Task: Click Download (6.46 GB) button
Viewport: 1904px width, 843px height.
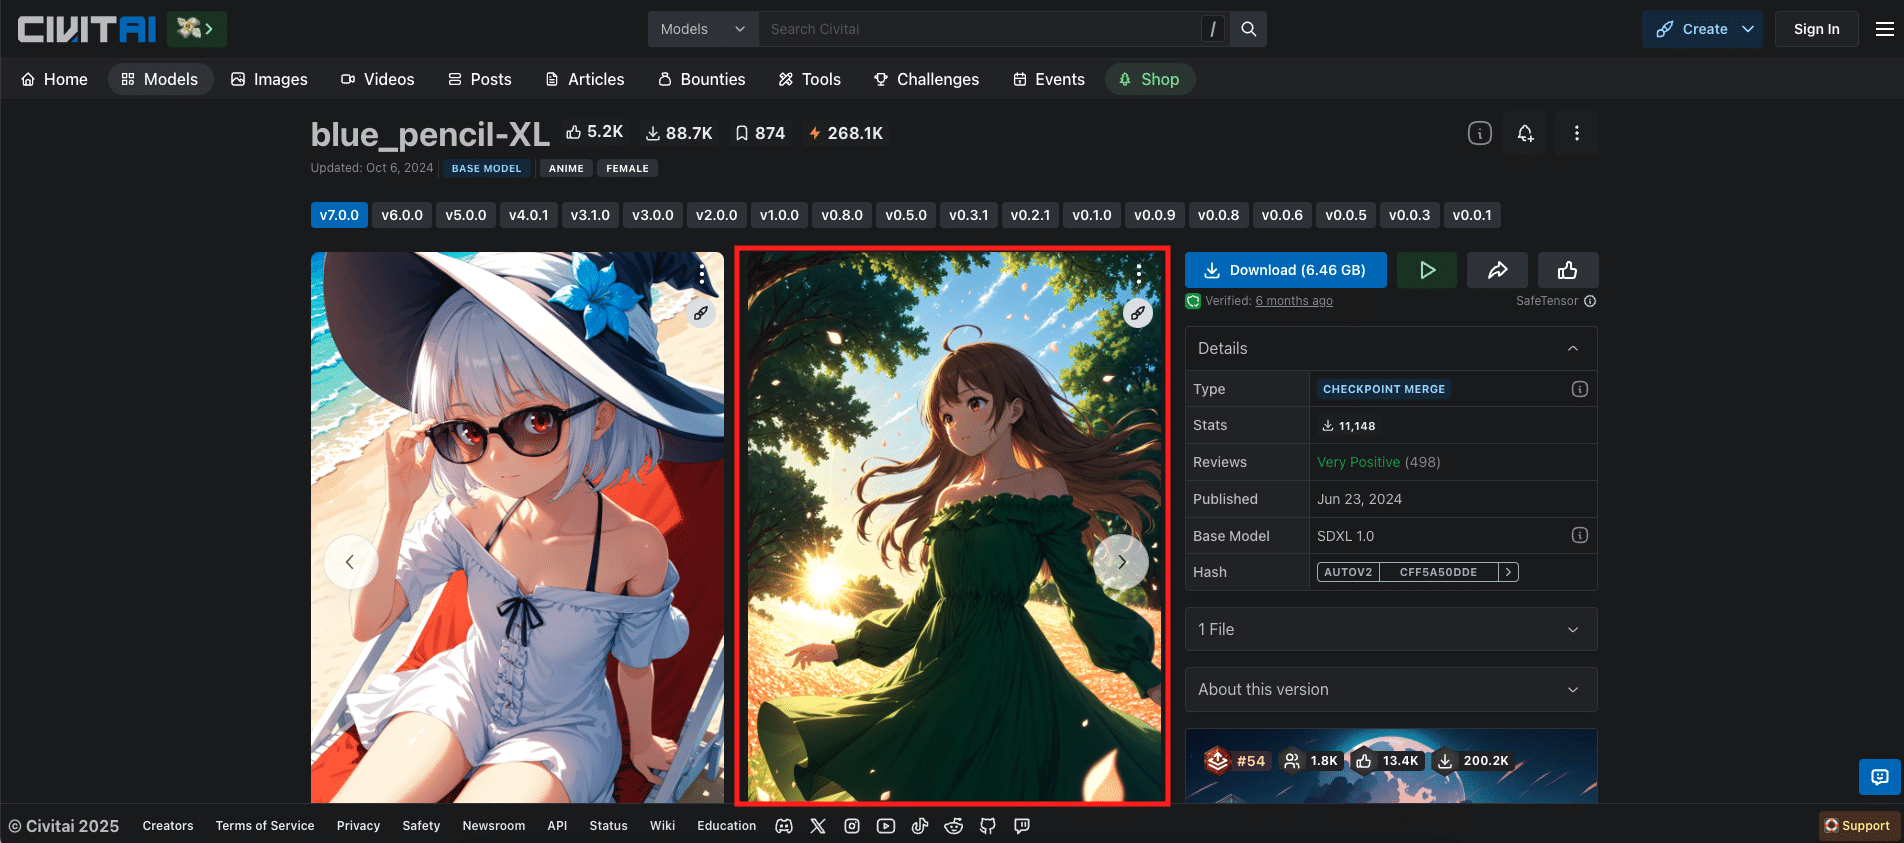Action: (x=1285, y=270)
